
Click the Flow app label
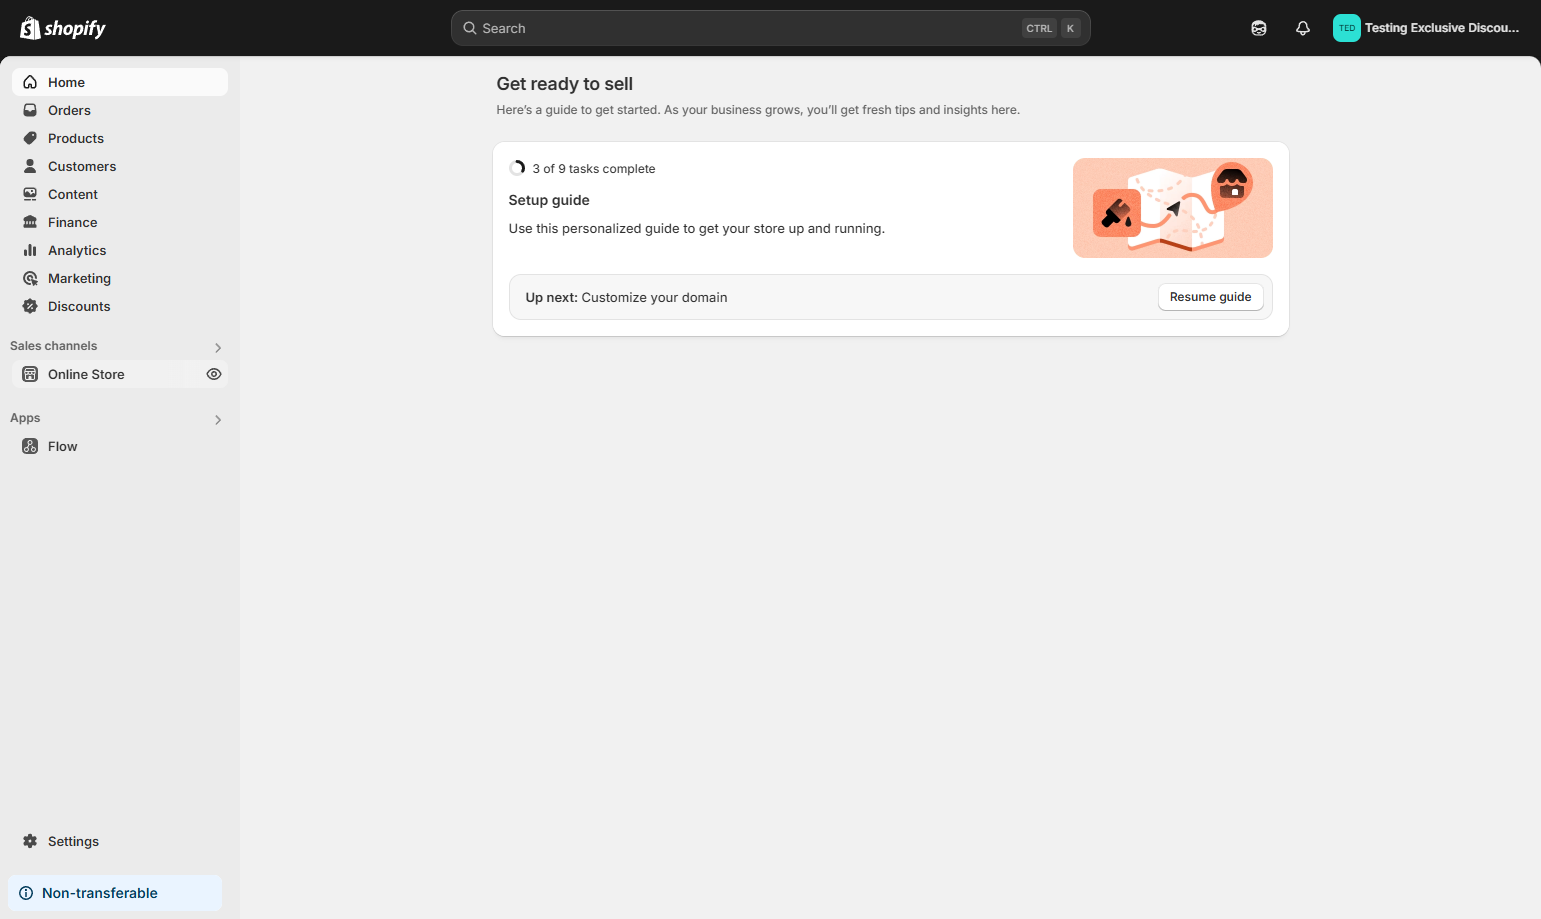tap(62, 446)
